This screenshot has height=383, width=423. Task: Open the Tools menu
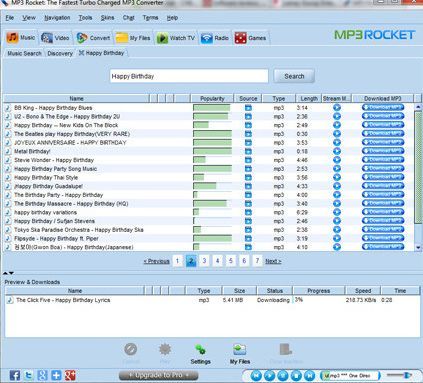[x=85, y=18]
